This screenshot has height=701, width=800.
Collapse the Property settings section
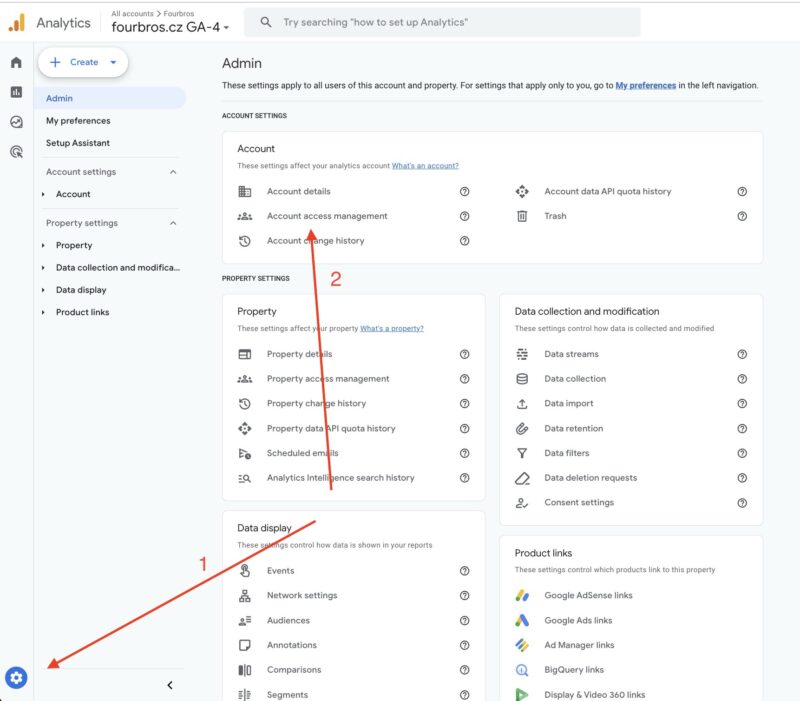point(173,223)
